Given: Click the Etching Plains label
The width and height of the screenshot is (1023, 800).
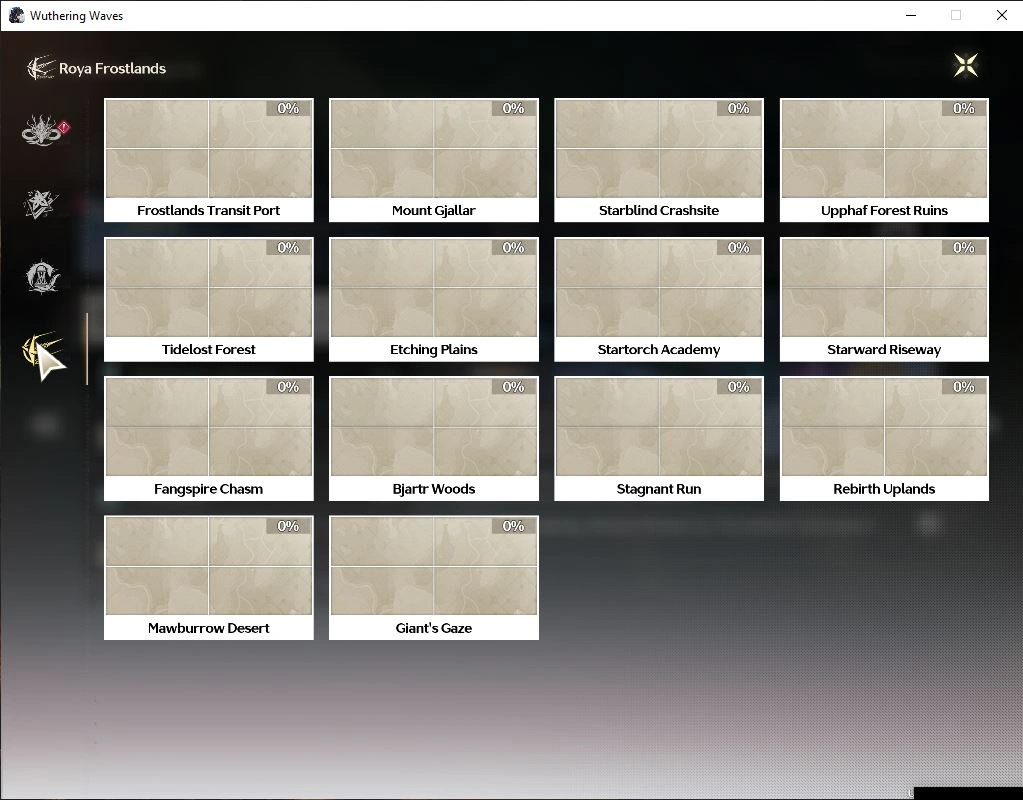Looking at the screenshot, I should (433, 350).
